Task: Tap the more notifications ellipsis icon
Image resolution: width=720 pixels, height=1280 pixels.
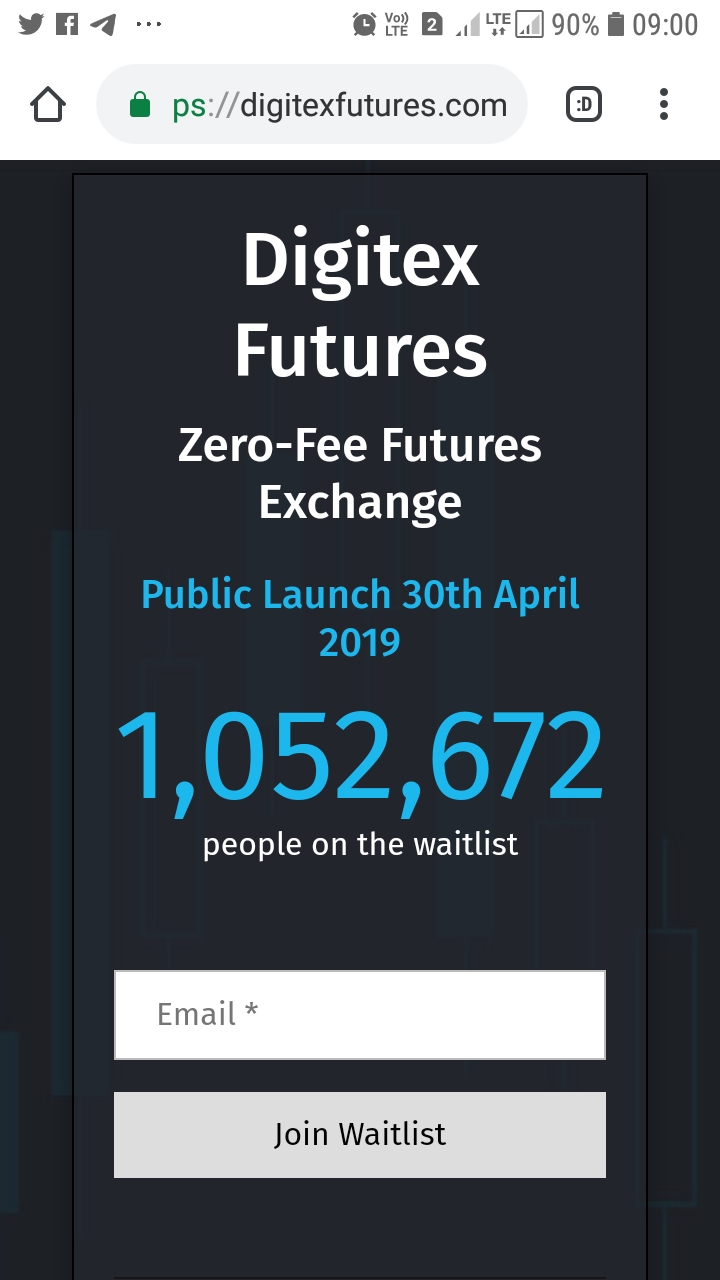Action: [148, 24]
